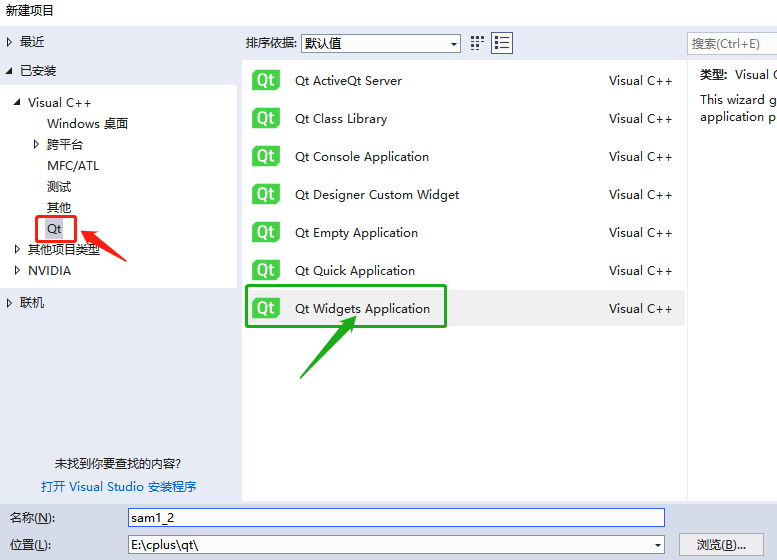Expand the 其他项目类型 node
Image resolution: width=777 pixels, height=560 pixels.
(x=17, y=249)
